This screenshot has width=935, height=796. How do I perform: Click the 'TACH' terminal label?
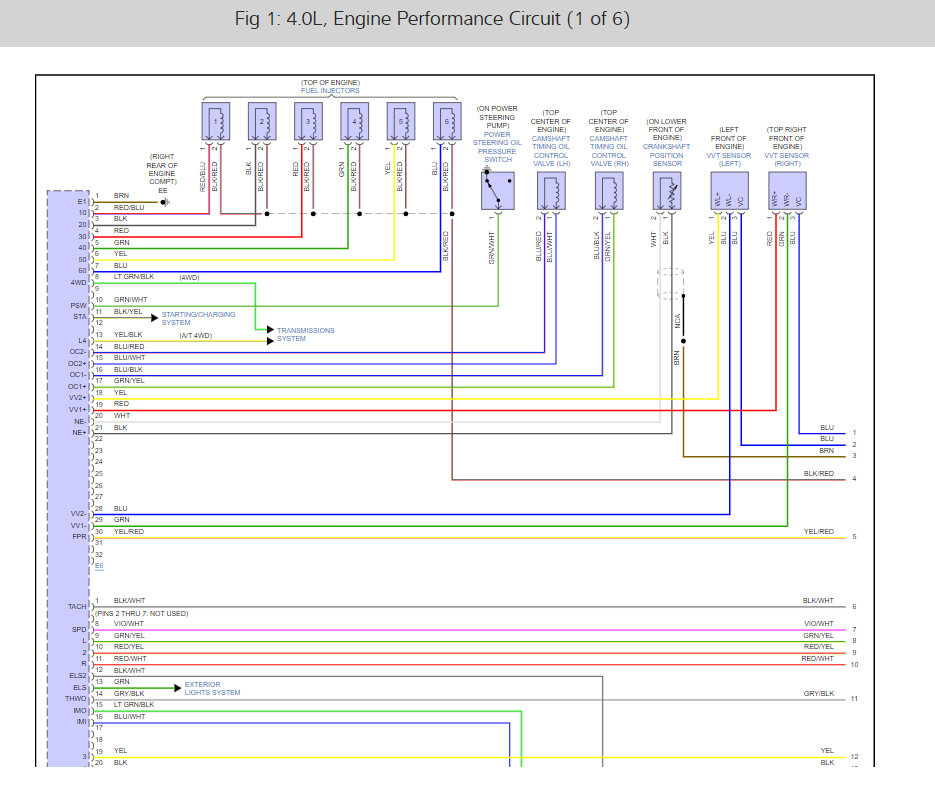point(77,606)
